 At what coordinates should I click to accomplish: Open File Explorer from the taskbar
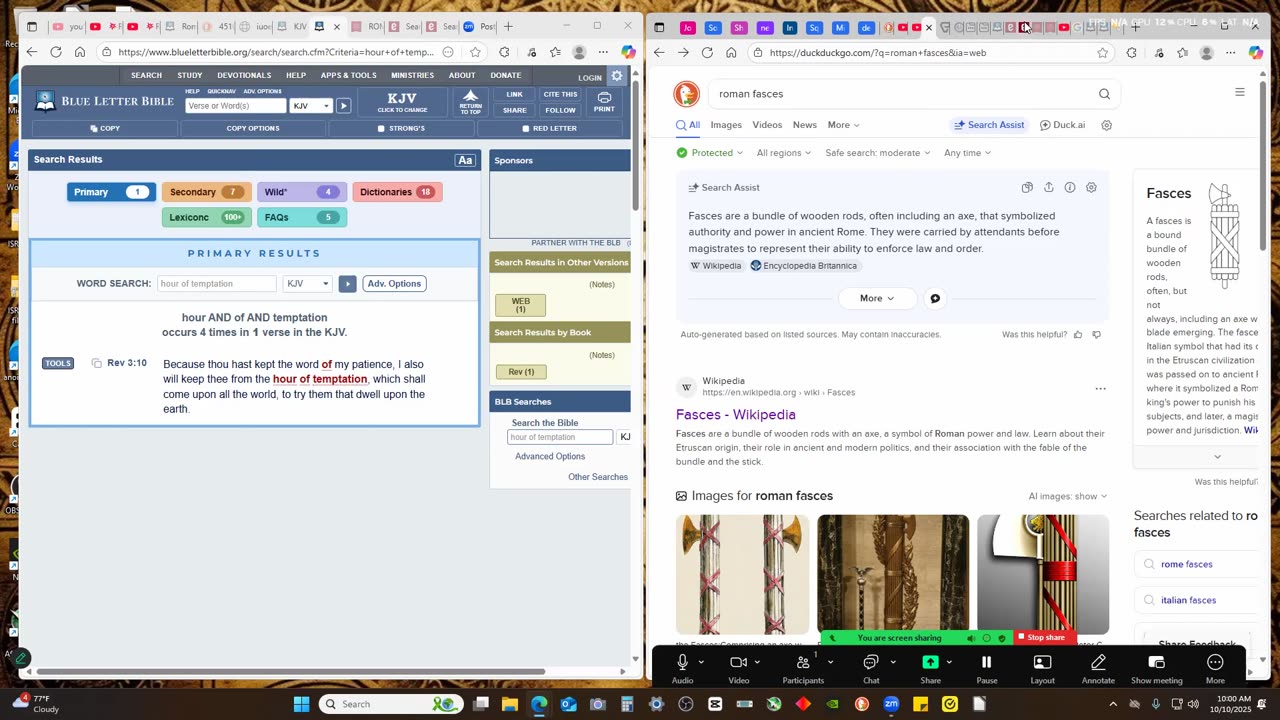pos(509,704)
